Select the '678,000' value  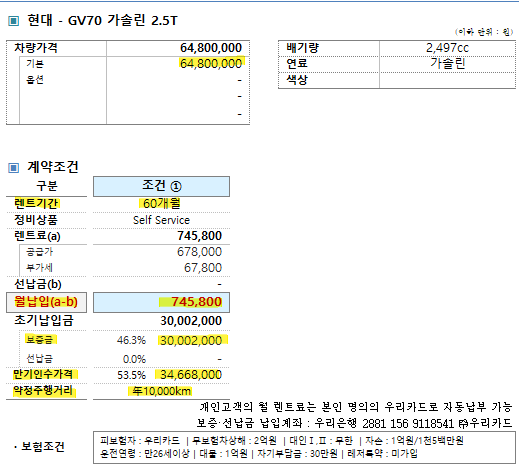coord(199,252)
